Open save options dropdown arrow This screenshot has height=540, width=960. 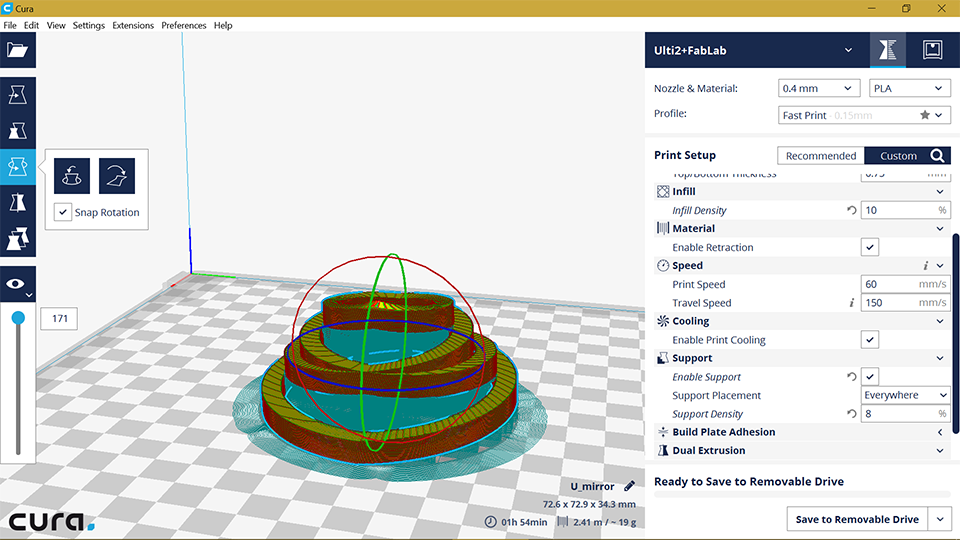coord(940,519)
